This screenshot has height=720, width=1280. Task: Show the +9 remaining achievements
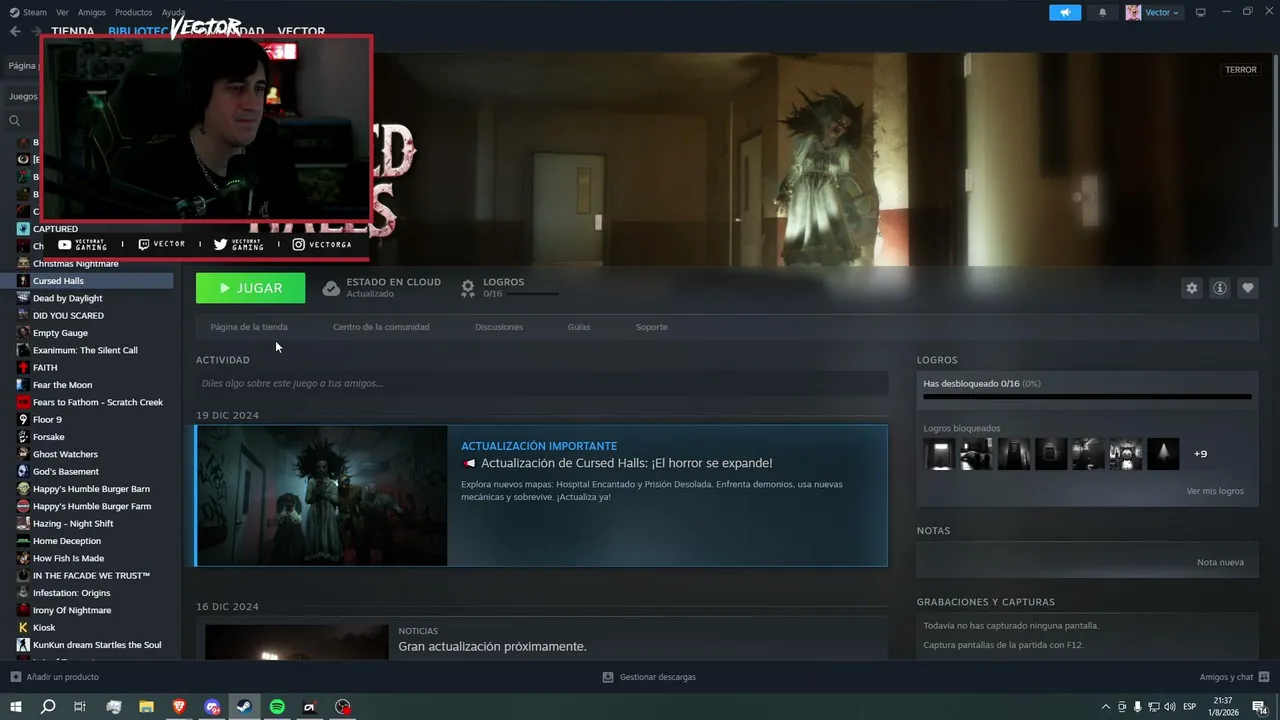[x=1200, y=454]
